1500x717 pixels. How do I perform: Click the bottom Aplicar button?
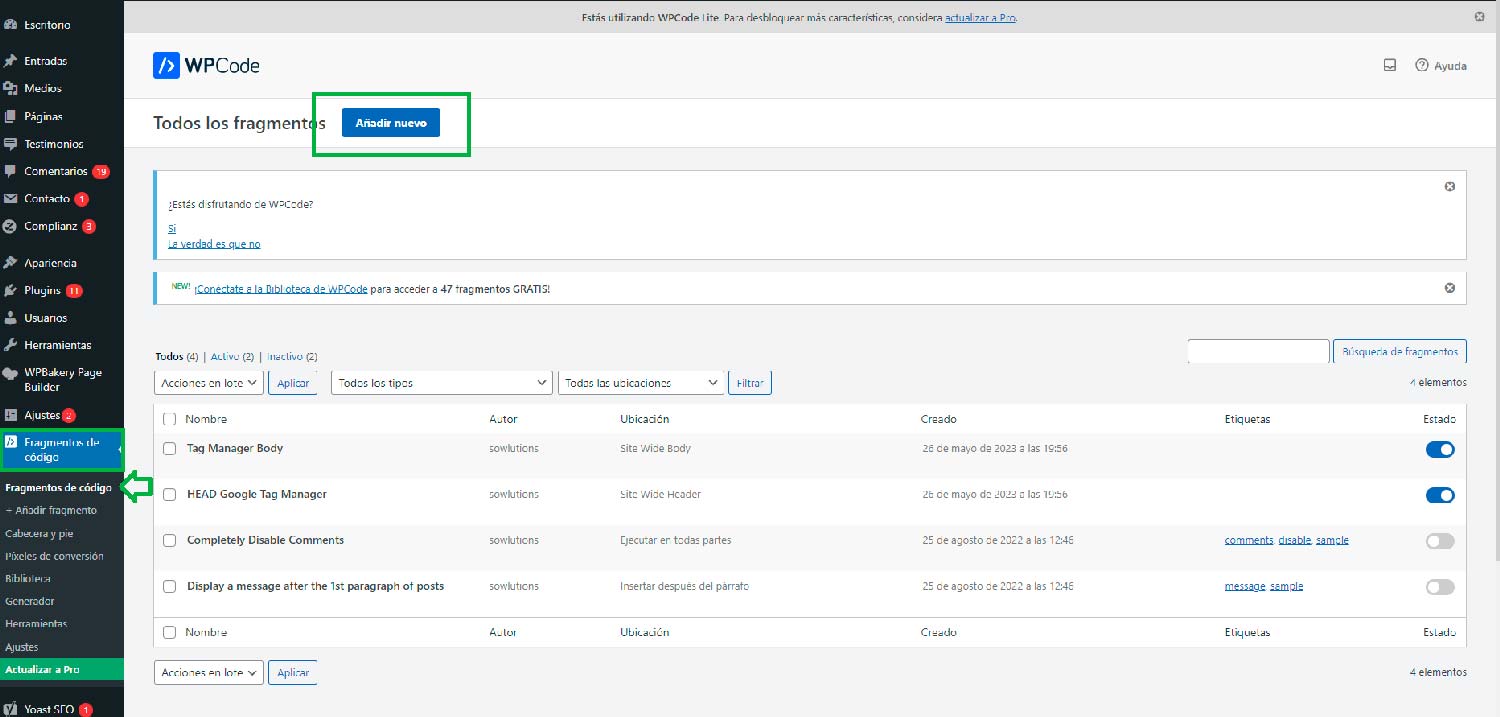click(x=293, y=673)
